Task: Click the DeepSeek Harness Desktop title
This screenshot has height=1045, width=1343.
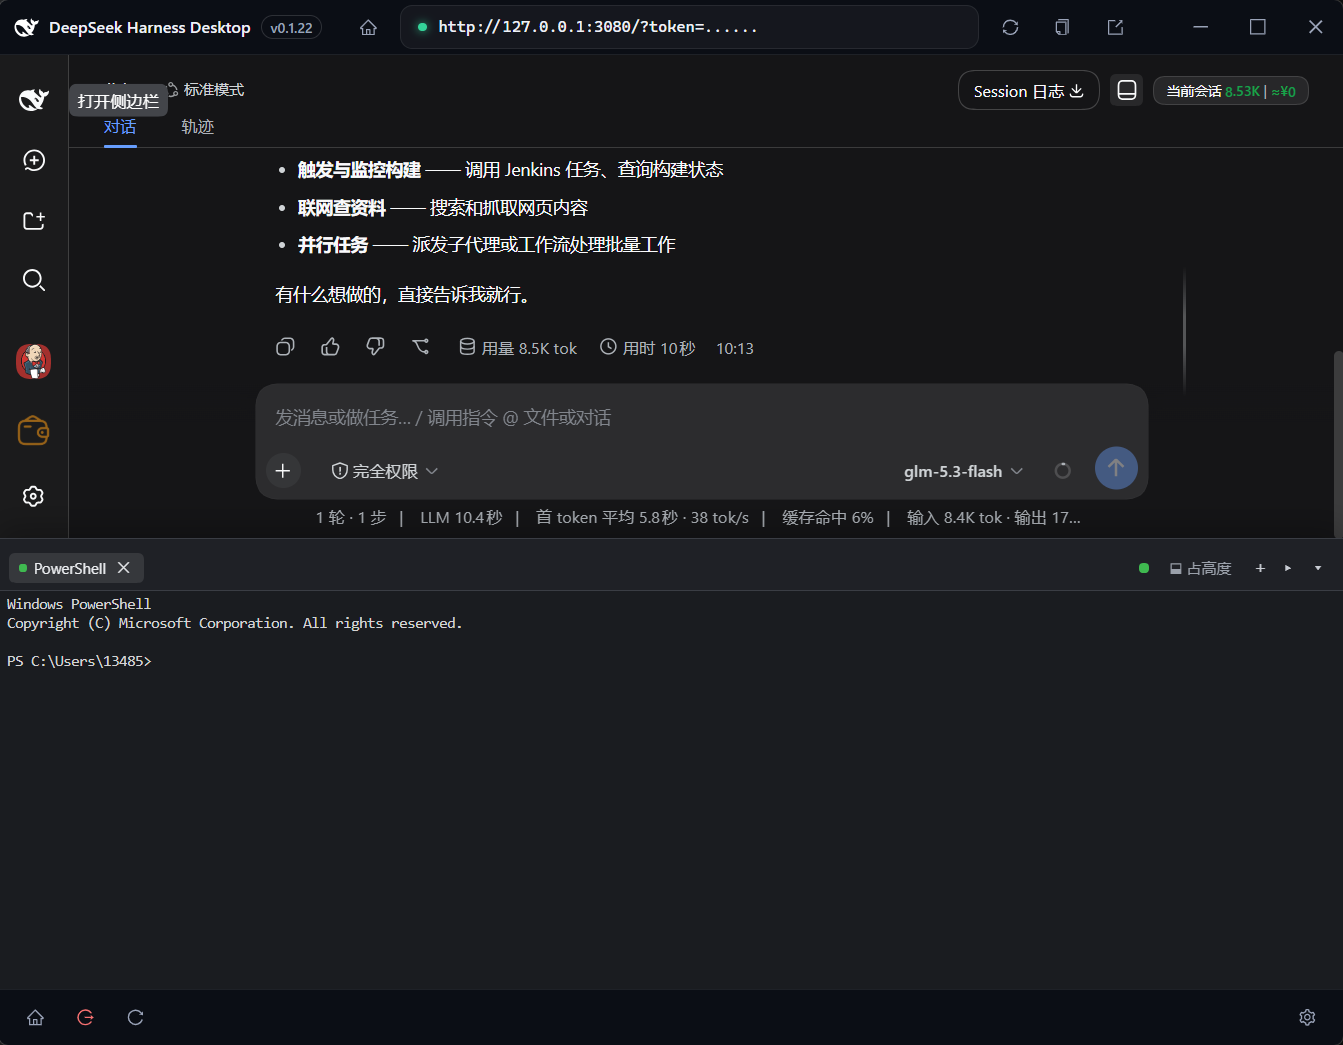Action: (150, 28)
